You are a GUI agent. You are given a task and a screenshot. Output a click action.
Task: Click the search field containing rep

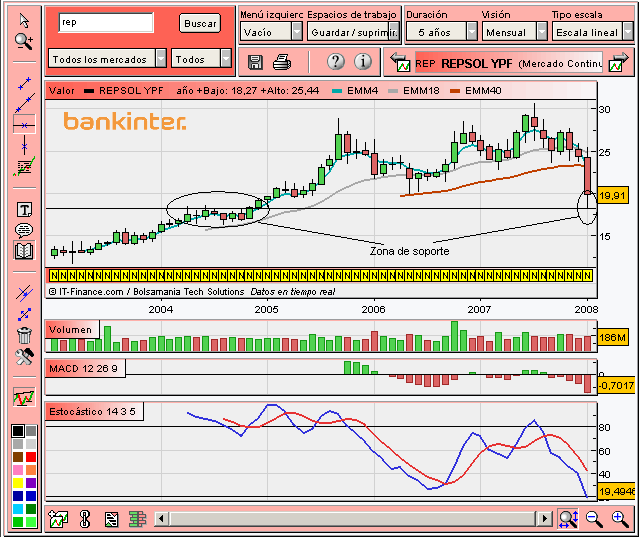[x=106, y=23]
